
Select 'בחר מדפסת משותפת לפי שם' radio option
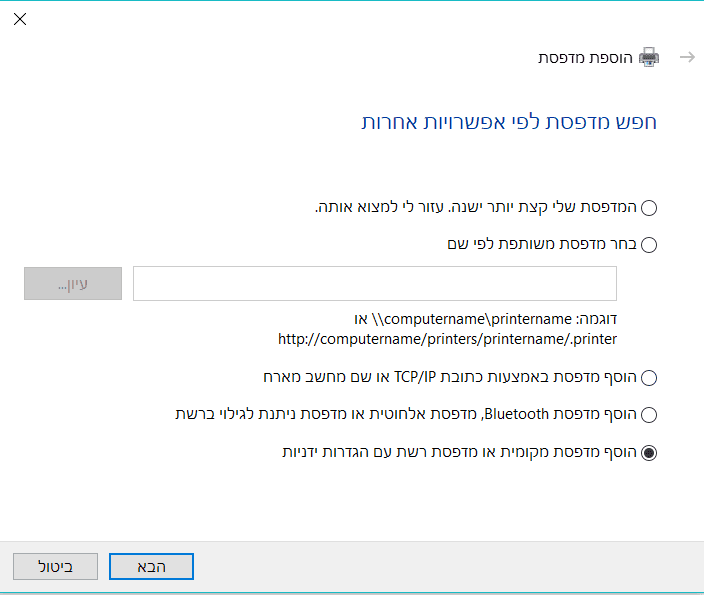coord(649,245)
